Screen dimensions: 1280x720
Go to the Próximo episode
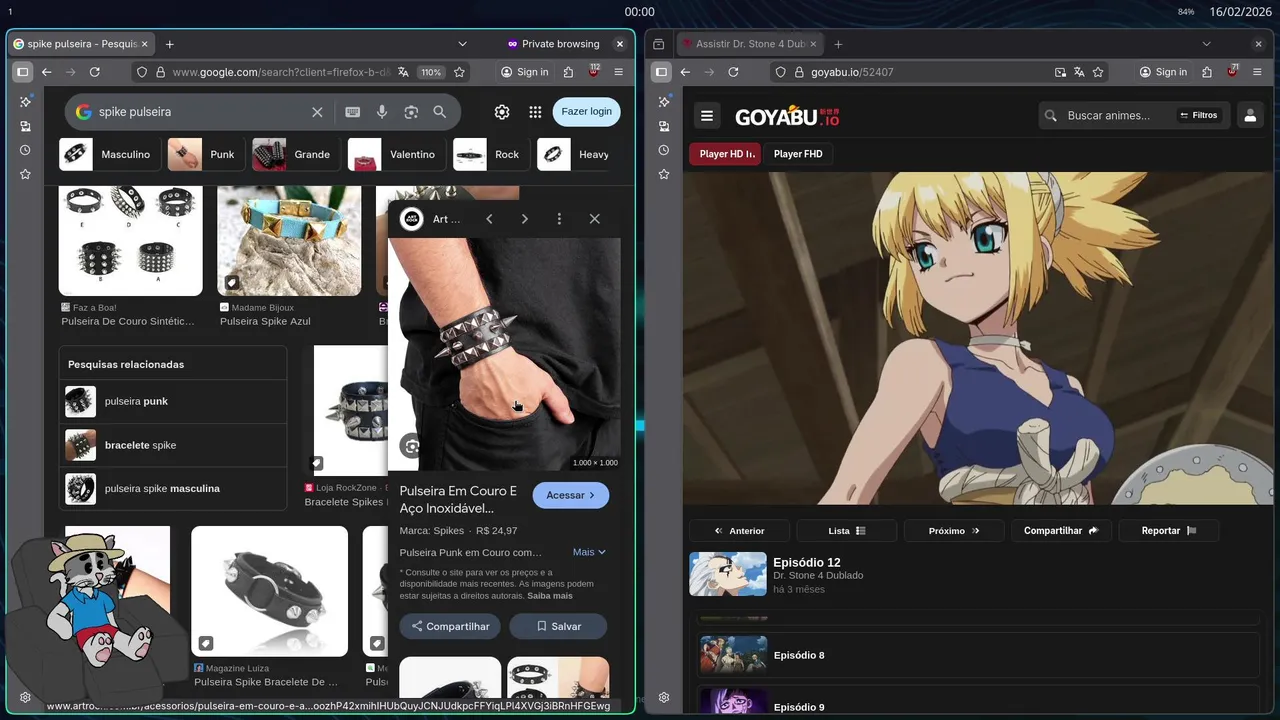pos(954,531)
